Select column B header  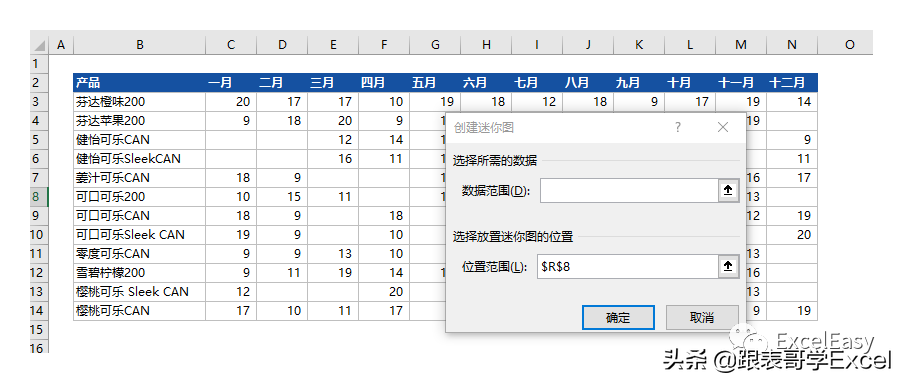click(139, 45)
